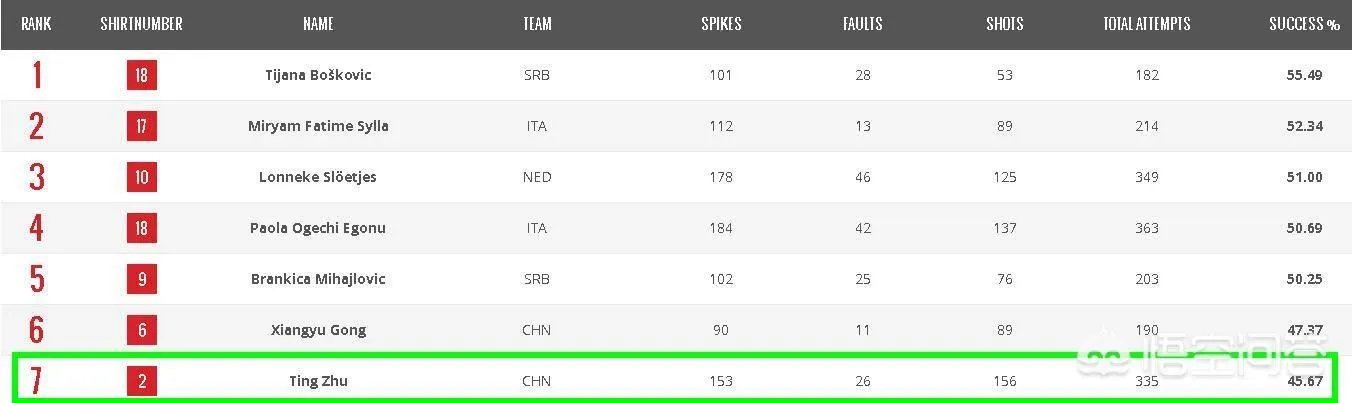Click the large rank number 1
Viewport: 1352px width, 403px height.
coord(37,75)
